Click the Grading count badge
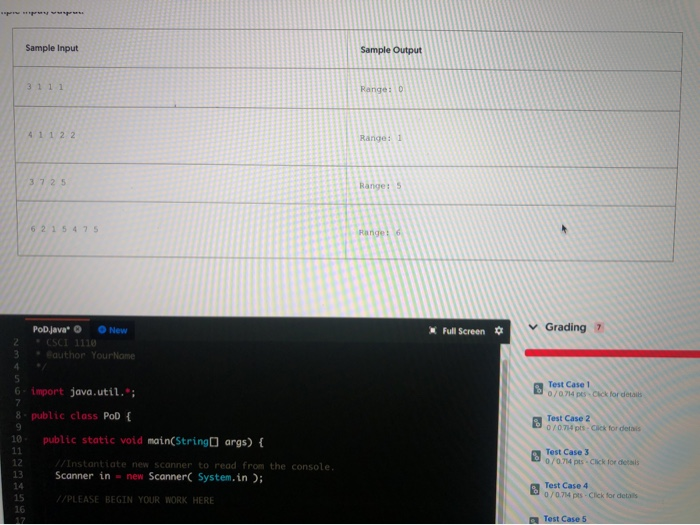Screen dimensions: 700x525 click(x=599, y=328)
